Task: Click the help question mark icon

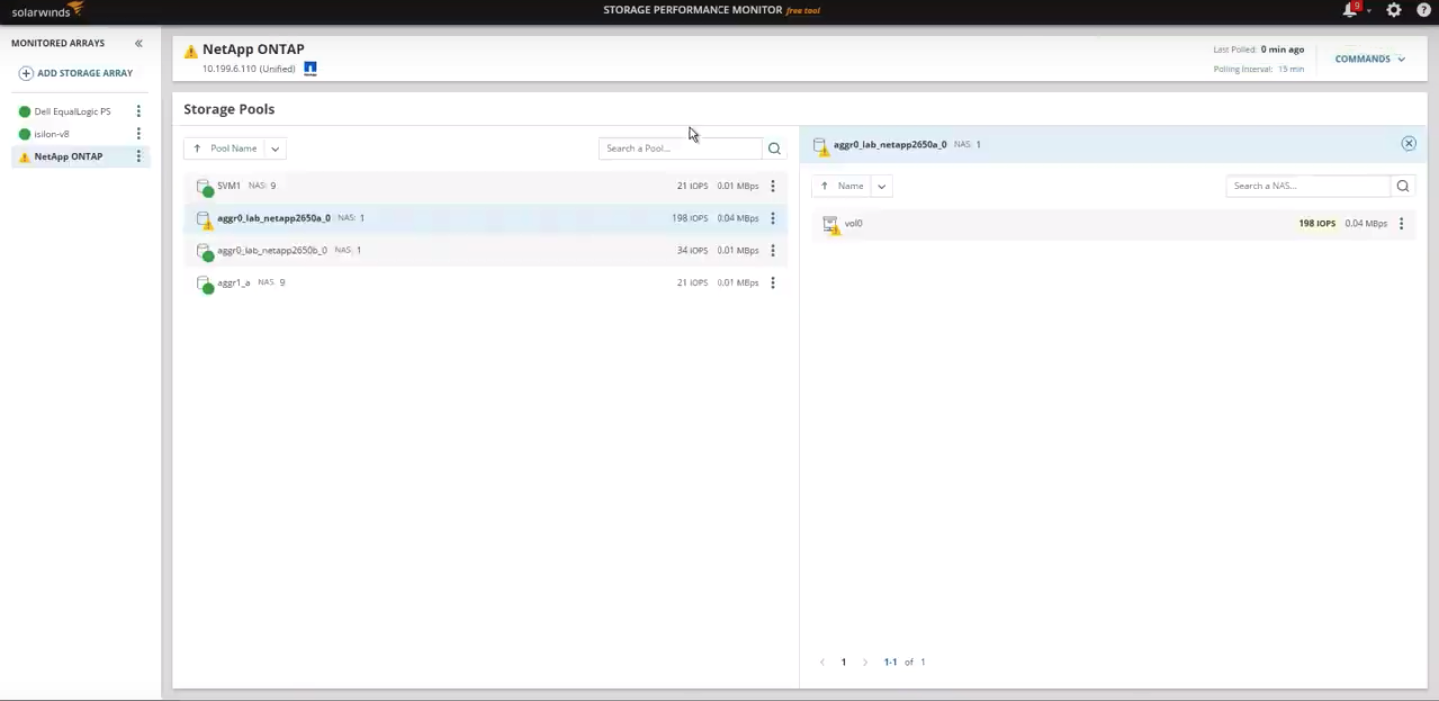Action: click(x=1424, y=11)
